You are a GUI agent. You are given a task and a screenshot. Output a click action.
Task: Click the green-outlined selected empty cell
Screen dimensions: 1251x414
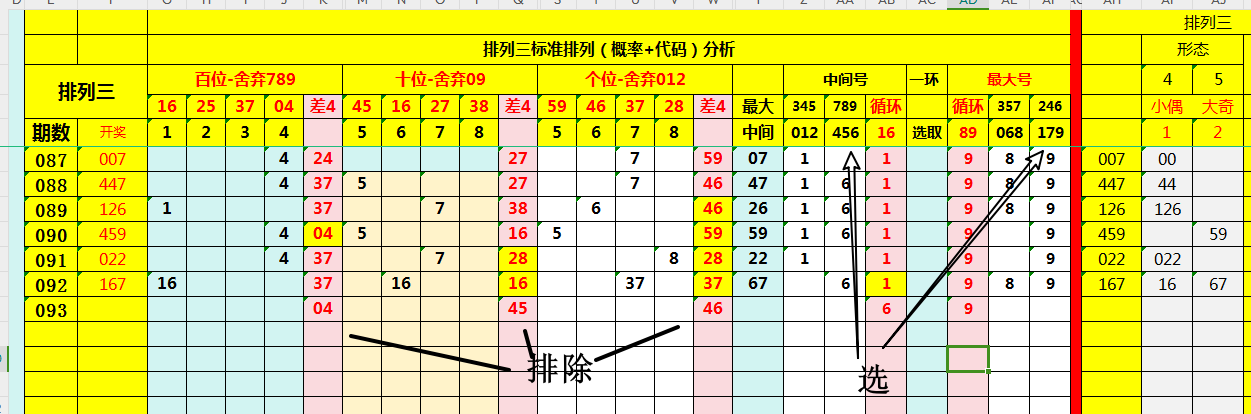click(x=967, y=358)
